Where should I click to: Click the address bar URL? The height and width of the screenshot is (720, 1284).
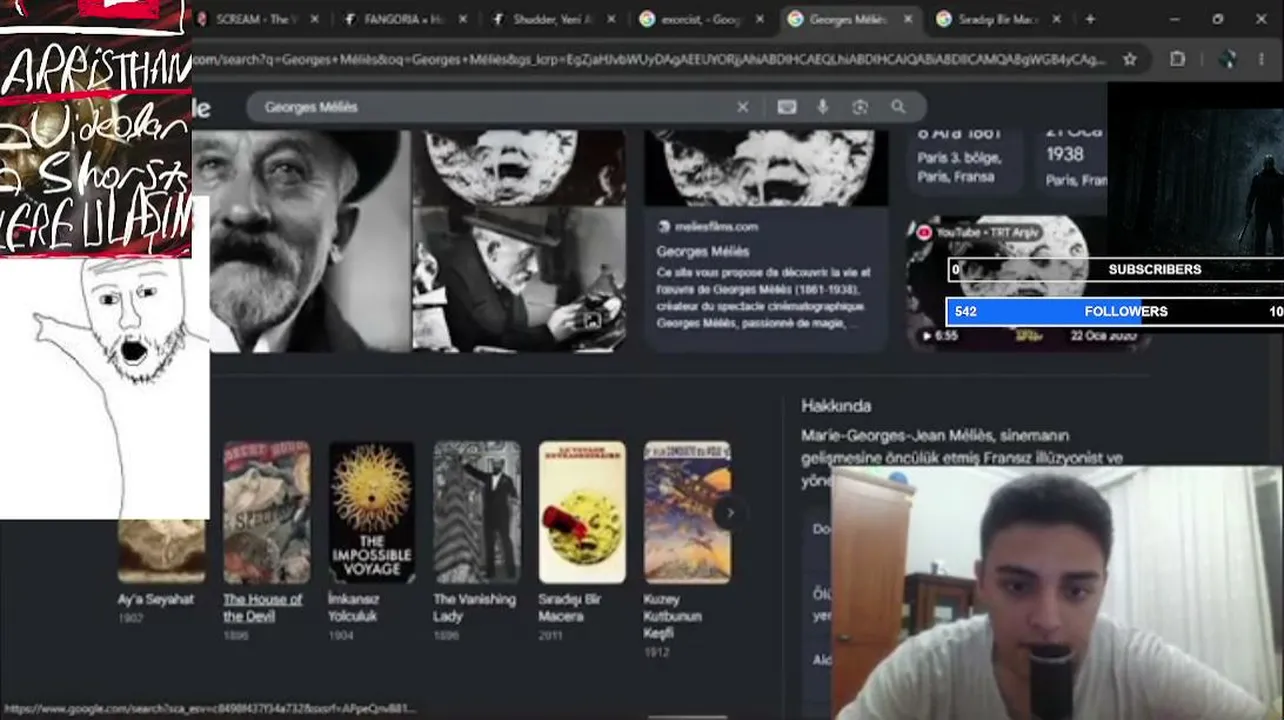(x=650, y=59)
